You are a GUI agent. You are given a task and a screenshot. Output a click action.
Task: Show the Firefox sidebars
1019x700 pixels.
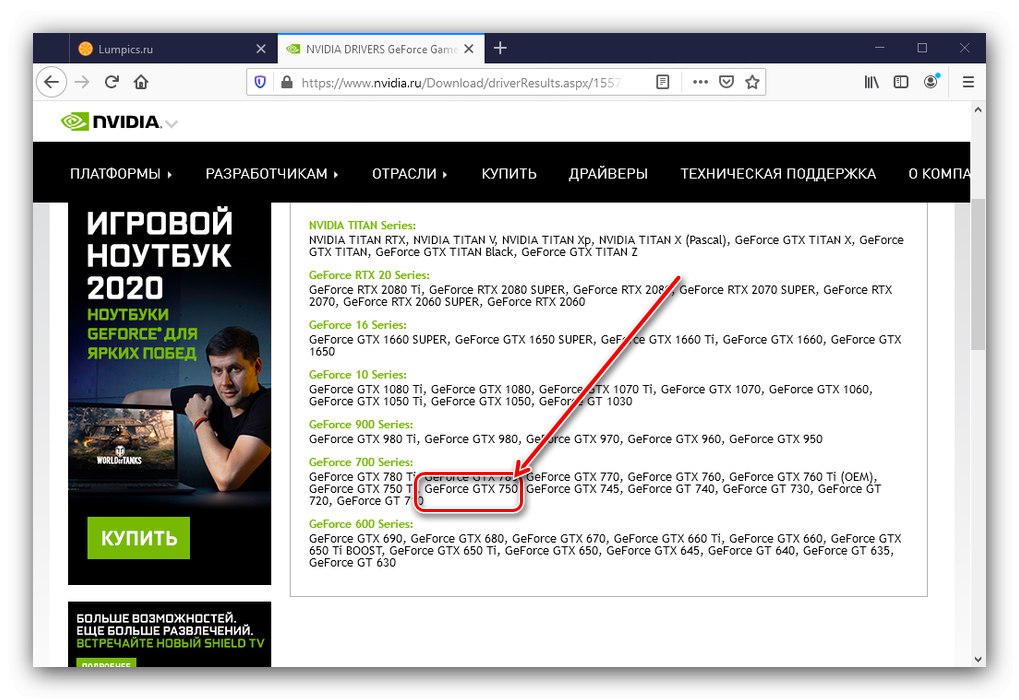(x=901, y=82)
